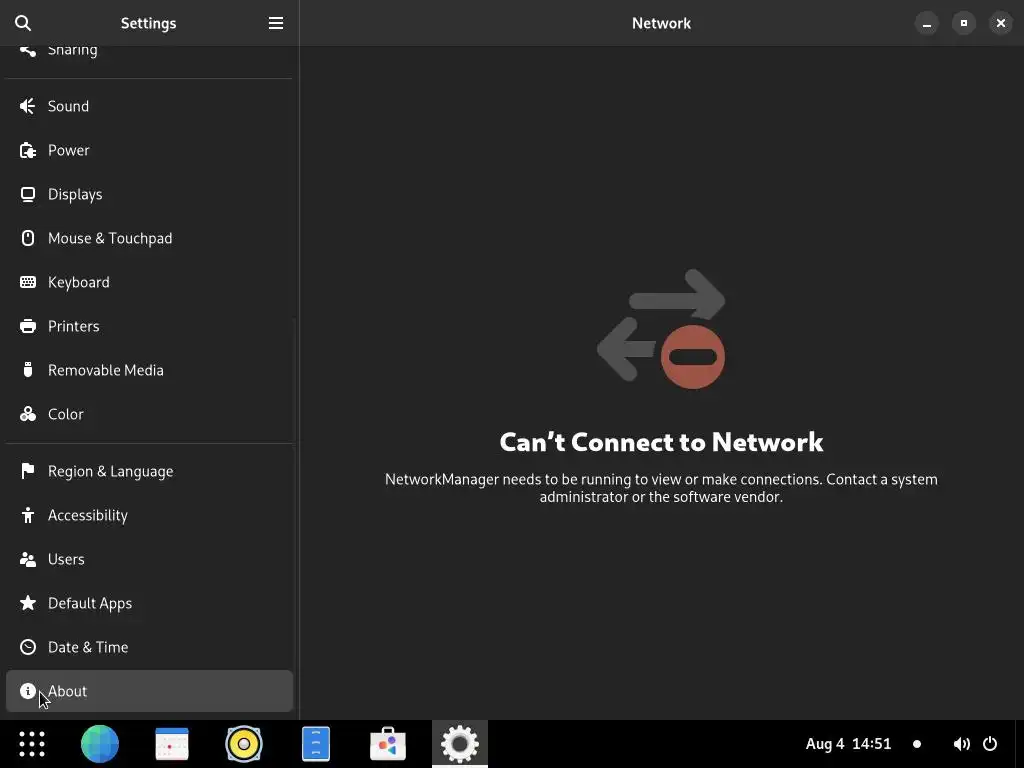Open the Color settings entry

coord(149,414)
